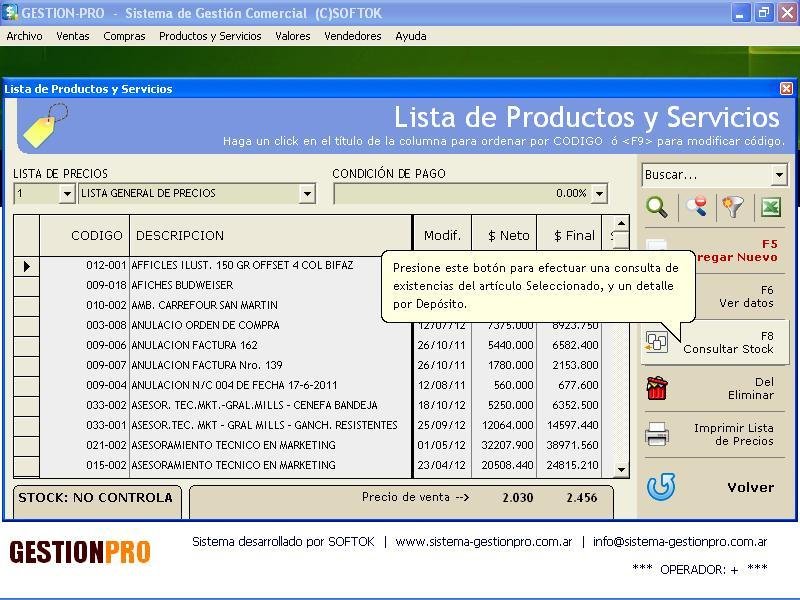The width and height of the screenshot is (800, 600).
Task: Click the scrollbar down arrow in product list
Action: (621, 469)
